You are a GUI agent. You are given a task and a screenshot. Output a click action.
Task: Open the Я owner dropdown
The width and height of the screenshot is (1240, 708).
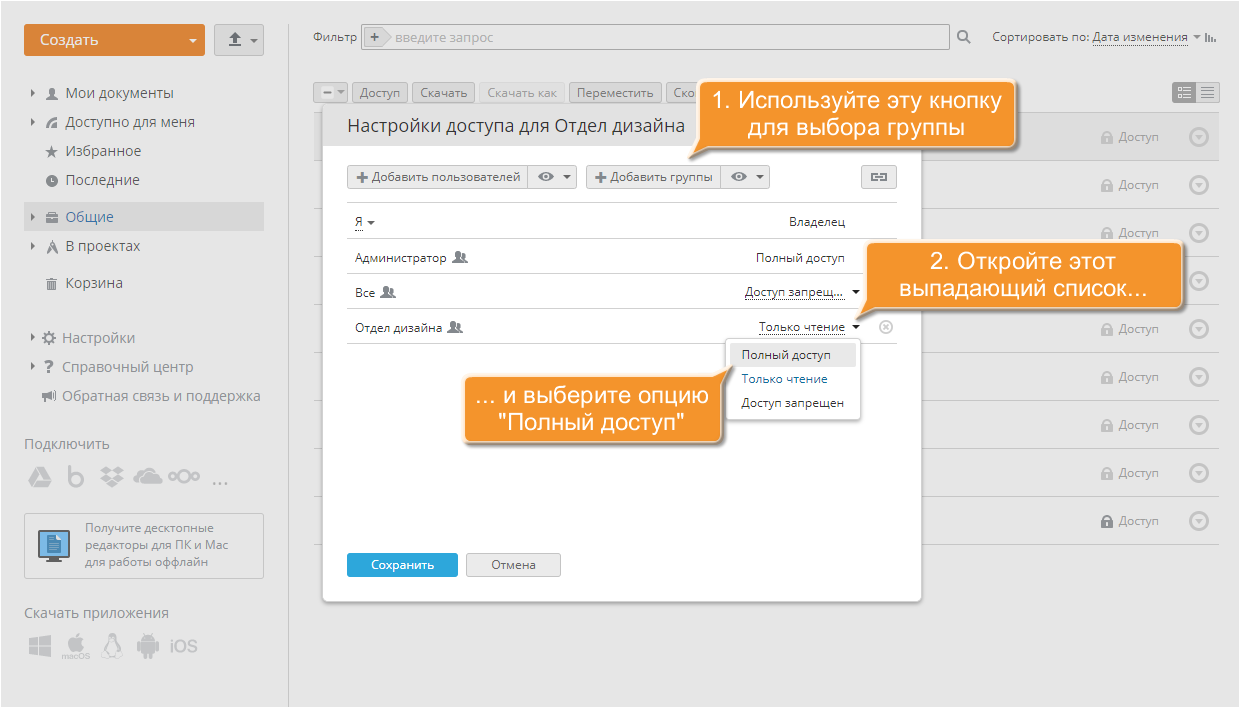point(365,223)
